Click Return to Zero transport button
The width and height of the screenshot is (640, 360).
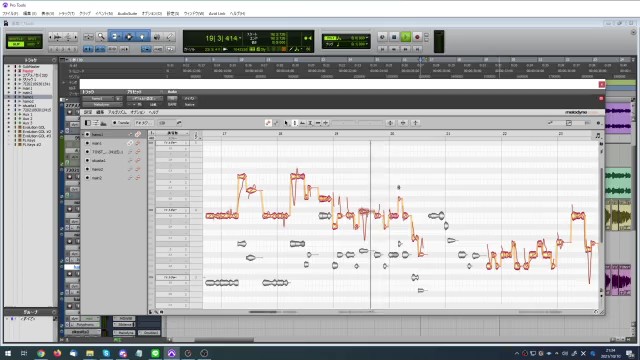pos(382,49)
